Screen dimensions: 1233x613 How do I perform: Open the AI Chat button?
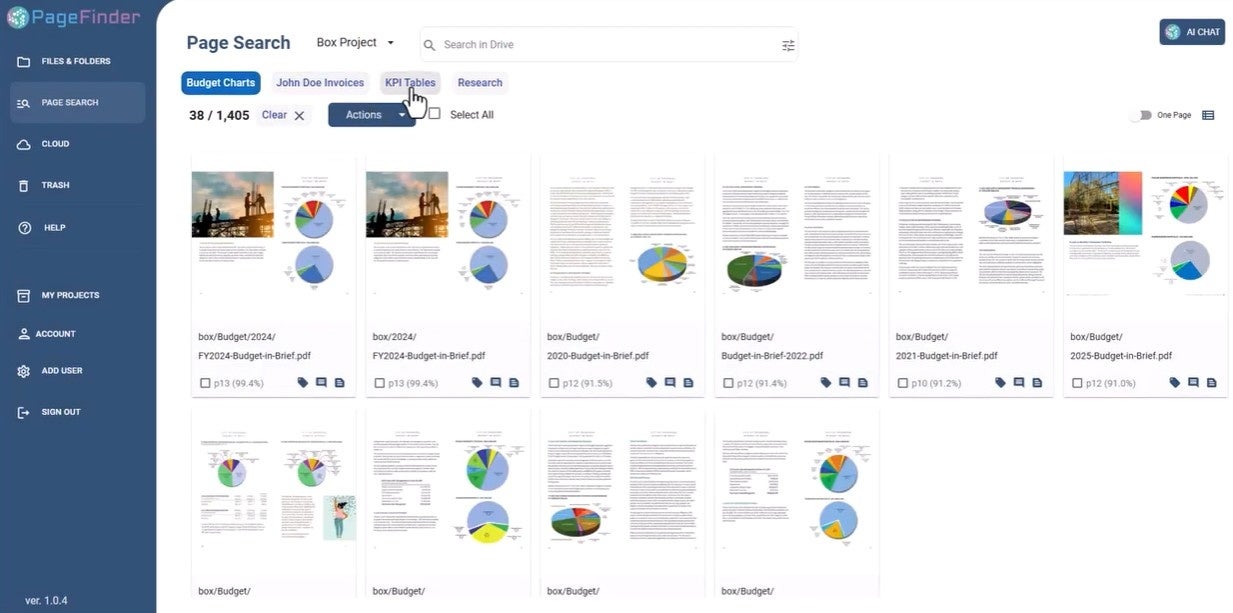pyautogui.click(x=1192, y=32)
